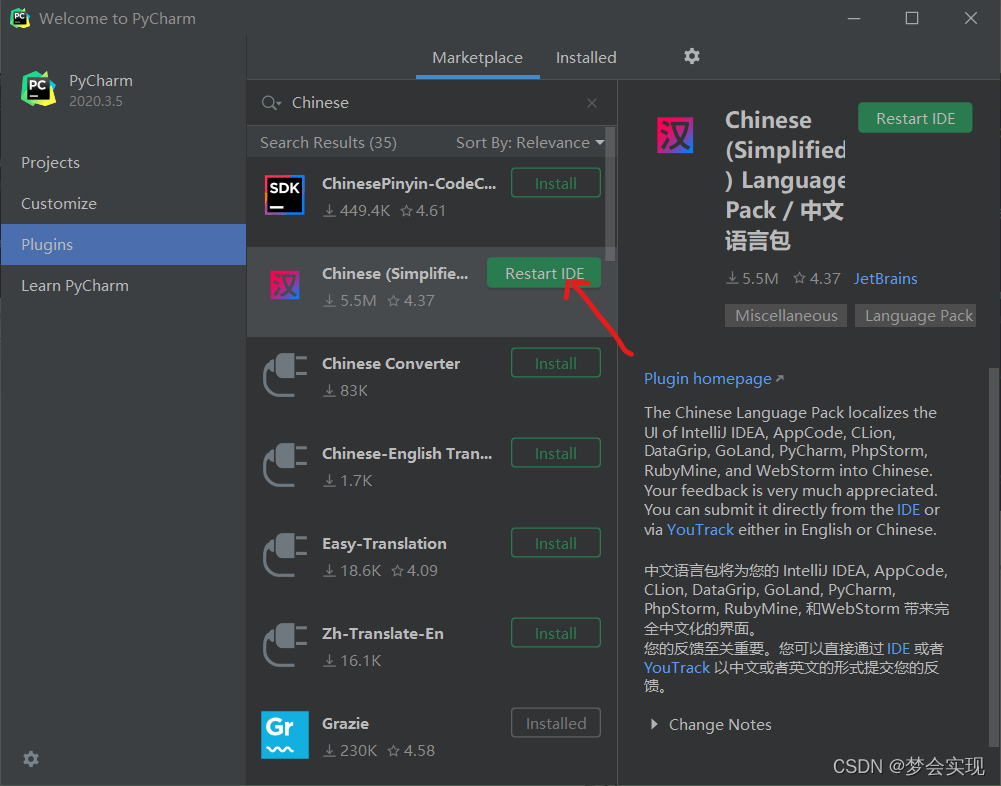
Task: Click the large Chinese language pack icon in details
Action: tap(675, 135)
